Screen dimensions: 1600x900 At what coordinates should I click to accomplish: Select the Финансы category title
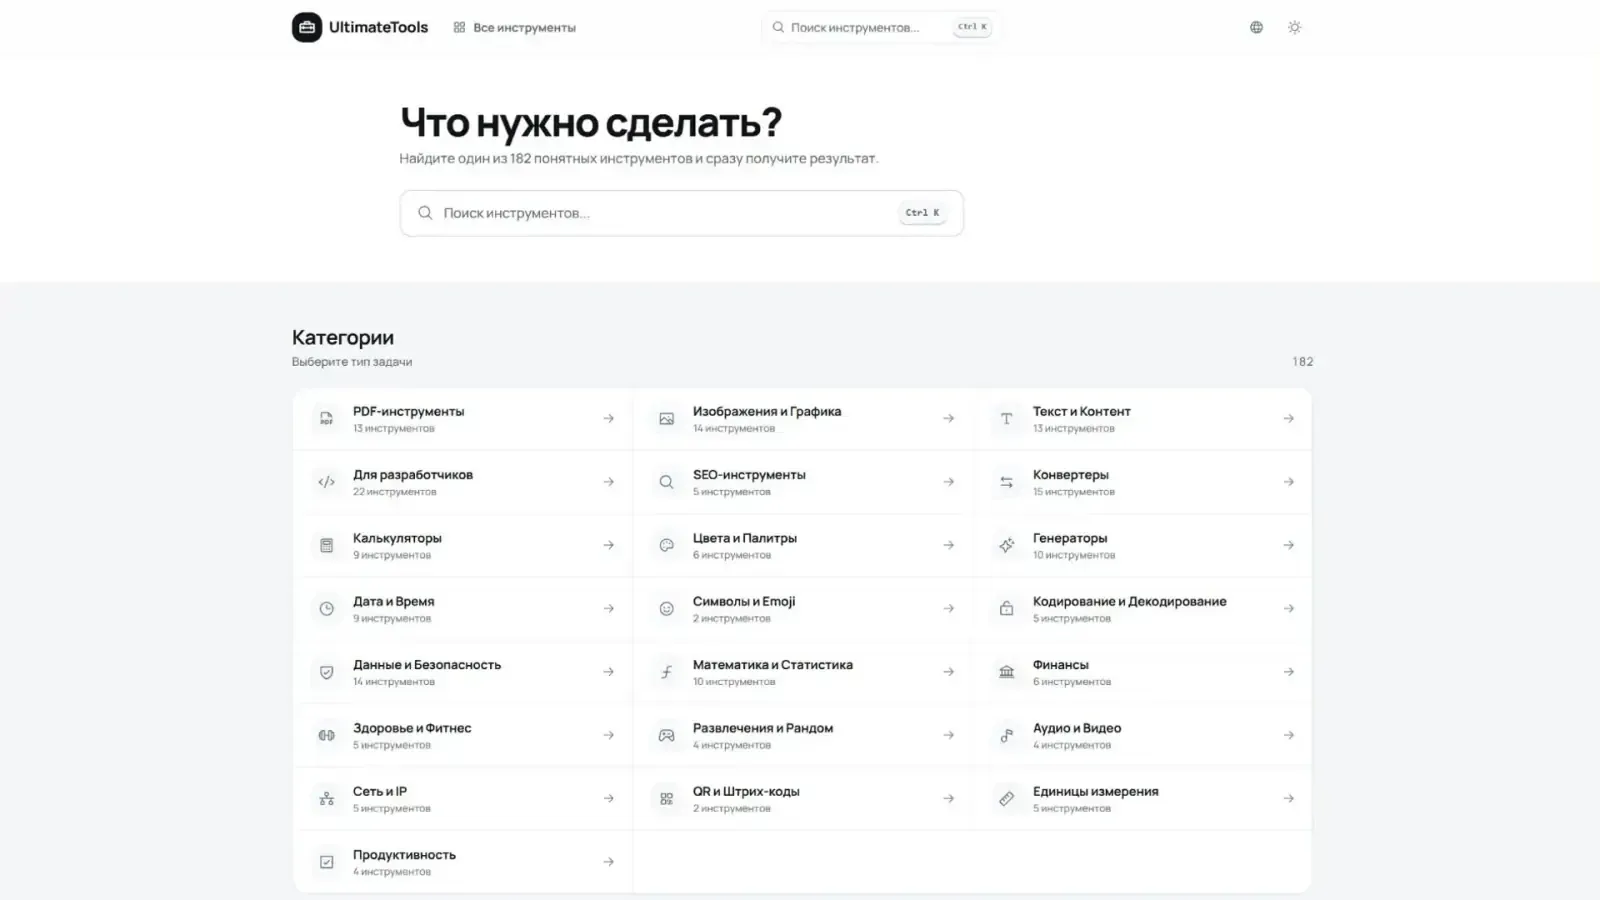coord(1060,665)
